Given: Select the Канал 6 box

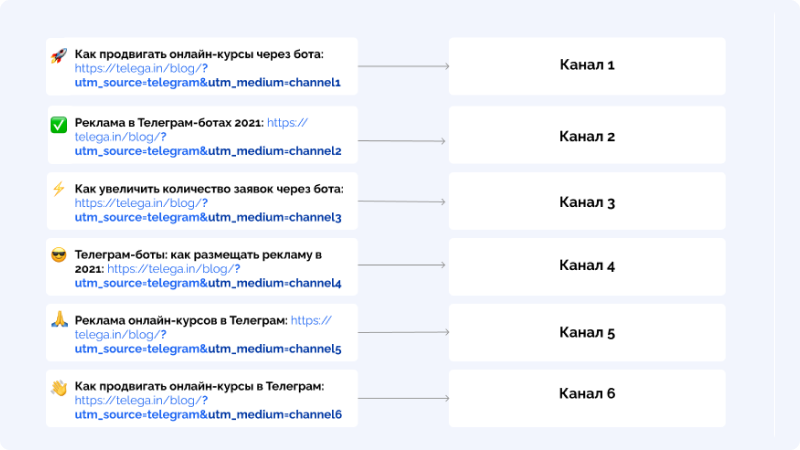Looking at the screenshot, I should [x=587, y=398].
